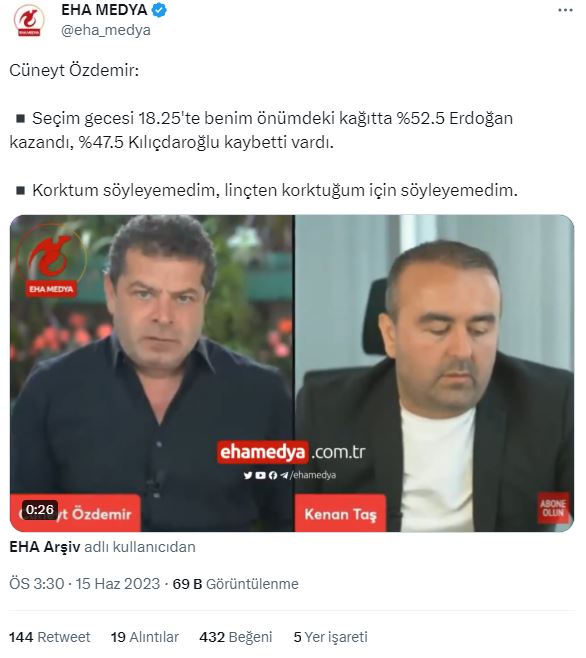Click the 0:26 video duration badge

pyautogui.click(x=40, y=509)
